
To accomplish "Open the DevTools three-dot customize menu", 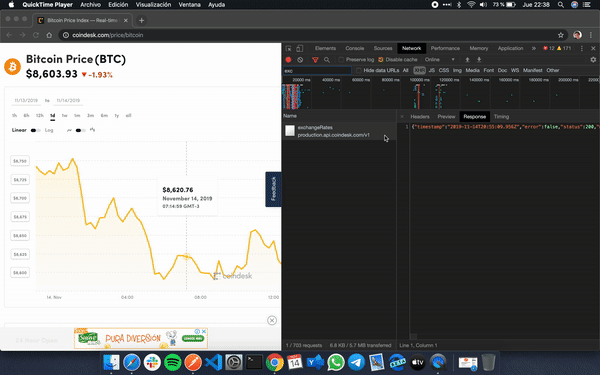I will 582,48.
